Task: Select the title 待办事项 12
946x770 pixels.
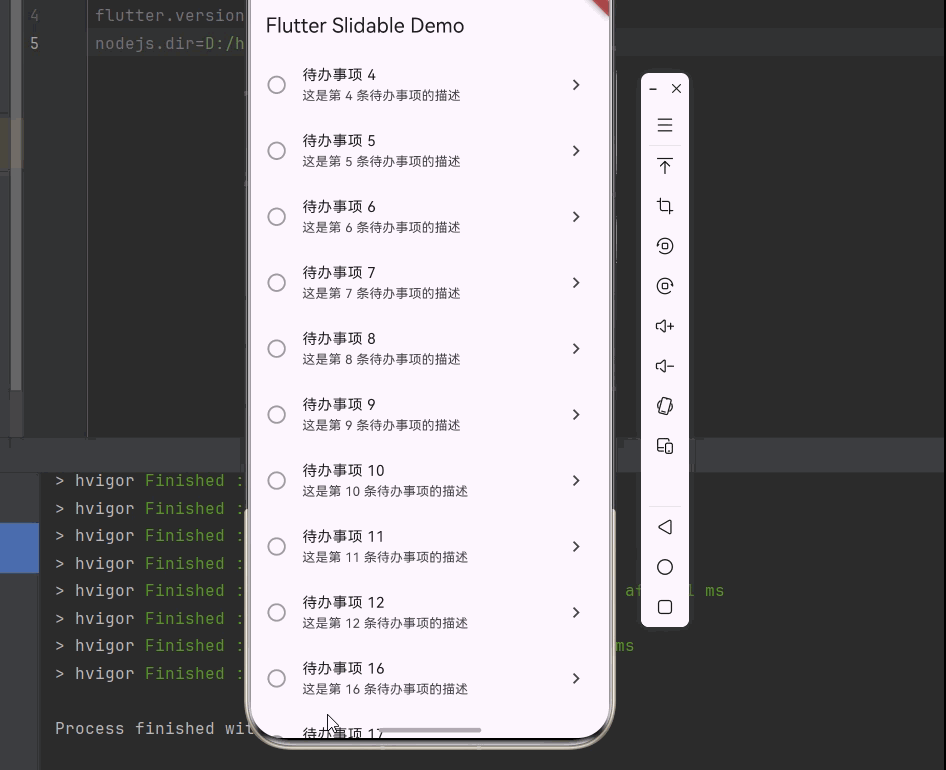Action: (x=343, y=602)
